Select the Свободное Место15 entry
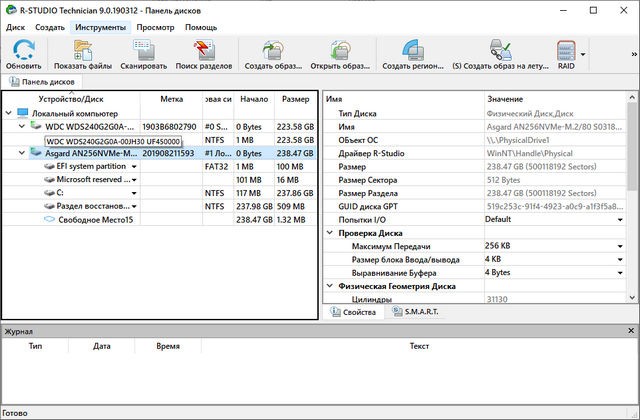The width and height of the screenshot is (640, 420). click(95, 219)
